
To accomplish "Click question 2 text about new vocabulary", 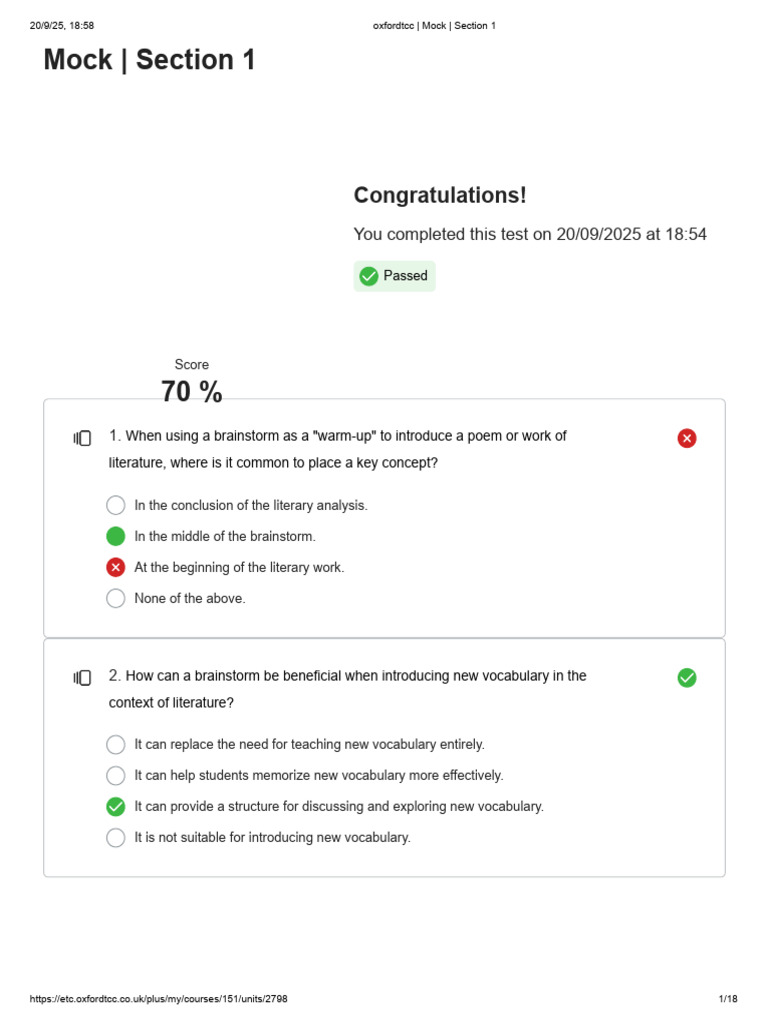I will click(x=347, y=689).
